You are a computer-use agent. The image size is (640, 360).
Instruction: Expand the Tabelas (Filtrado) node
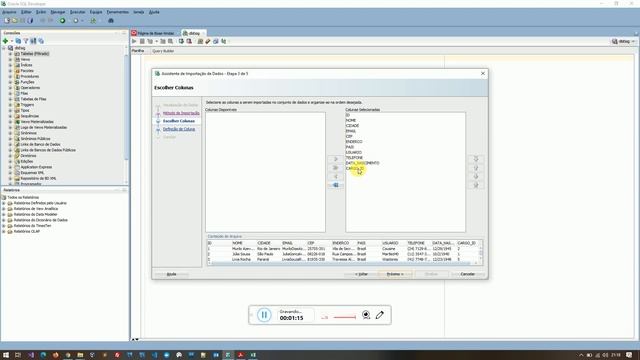click(10, 53)
